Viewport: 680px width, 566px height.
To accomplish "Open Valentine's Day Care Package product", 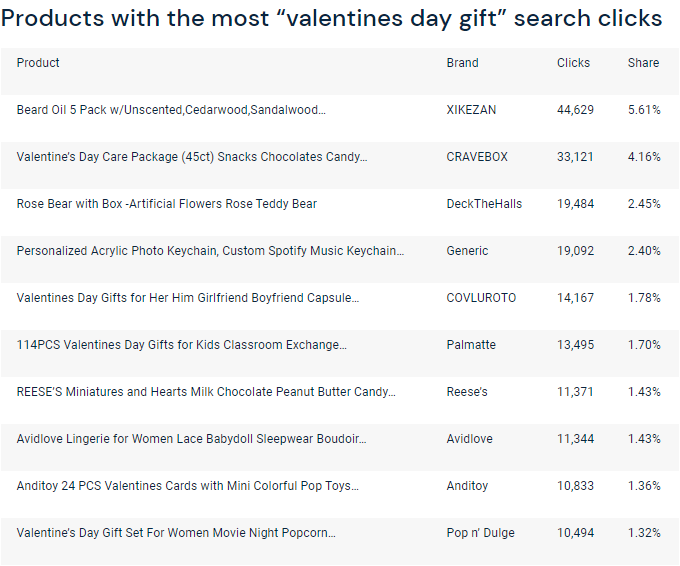I will [x=192, y=157].
